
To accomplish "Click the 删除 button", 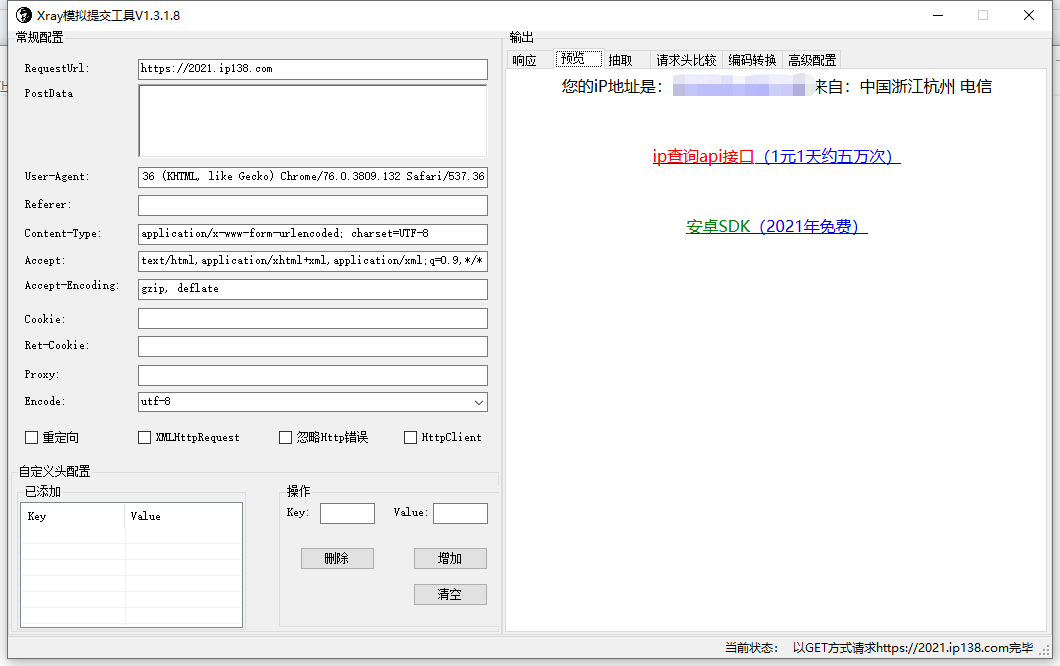I will click(x=337, y=558).
